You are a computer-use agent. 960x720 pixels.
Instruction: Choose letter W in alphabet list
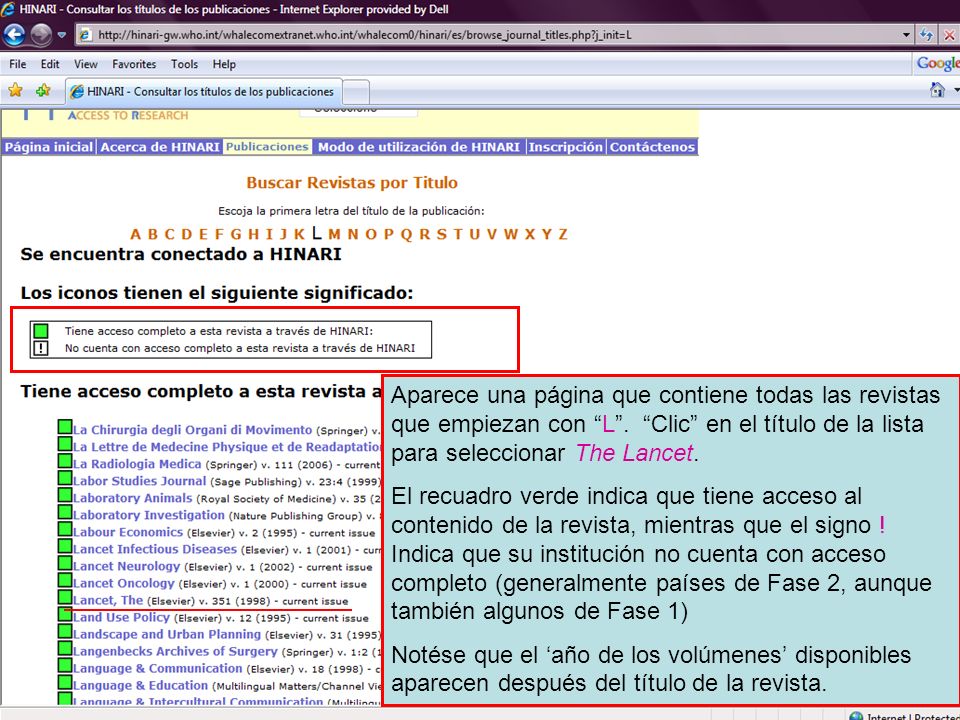(x=511, y=234)
